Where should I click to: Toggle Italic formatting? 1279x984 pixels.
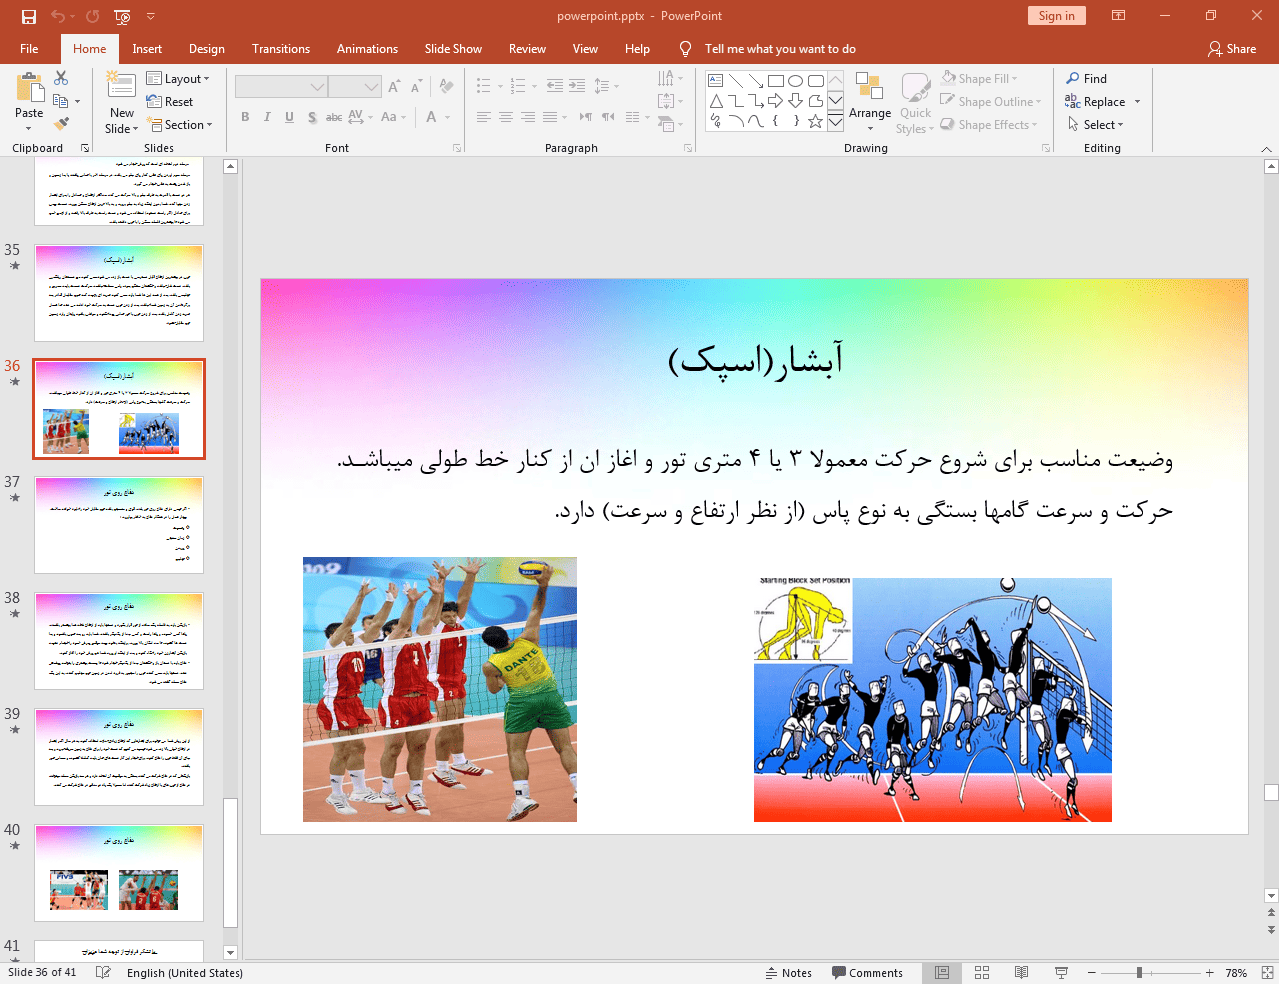(267, 117)
